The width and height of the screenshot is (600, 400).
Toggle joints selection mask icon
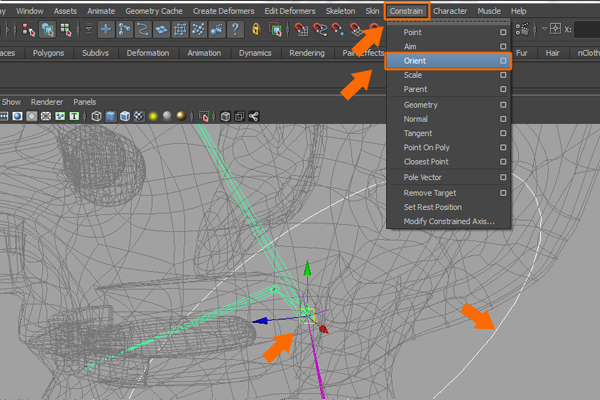coord(125,29)
